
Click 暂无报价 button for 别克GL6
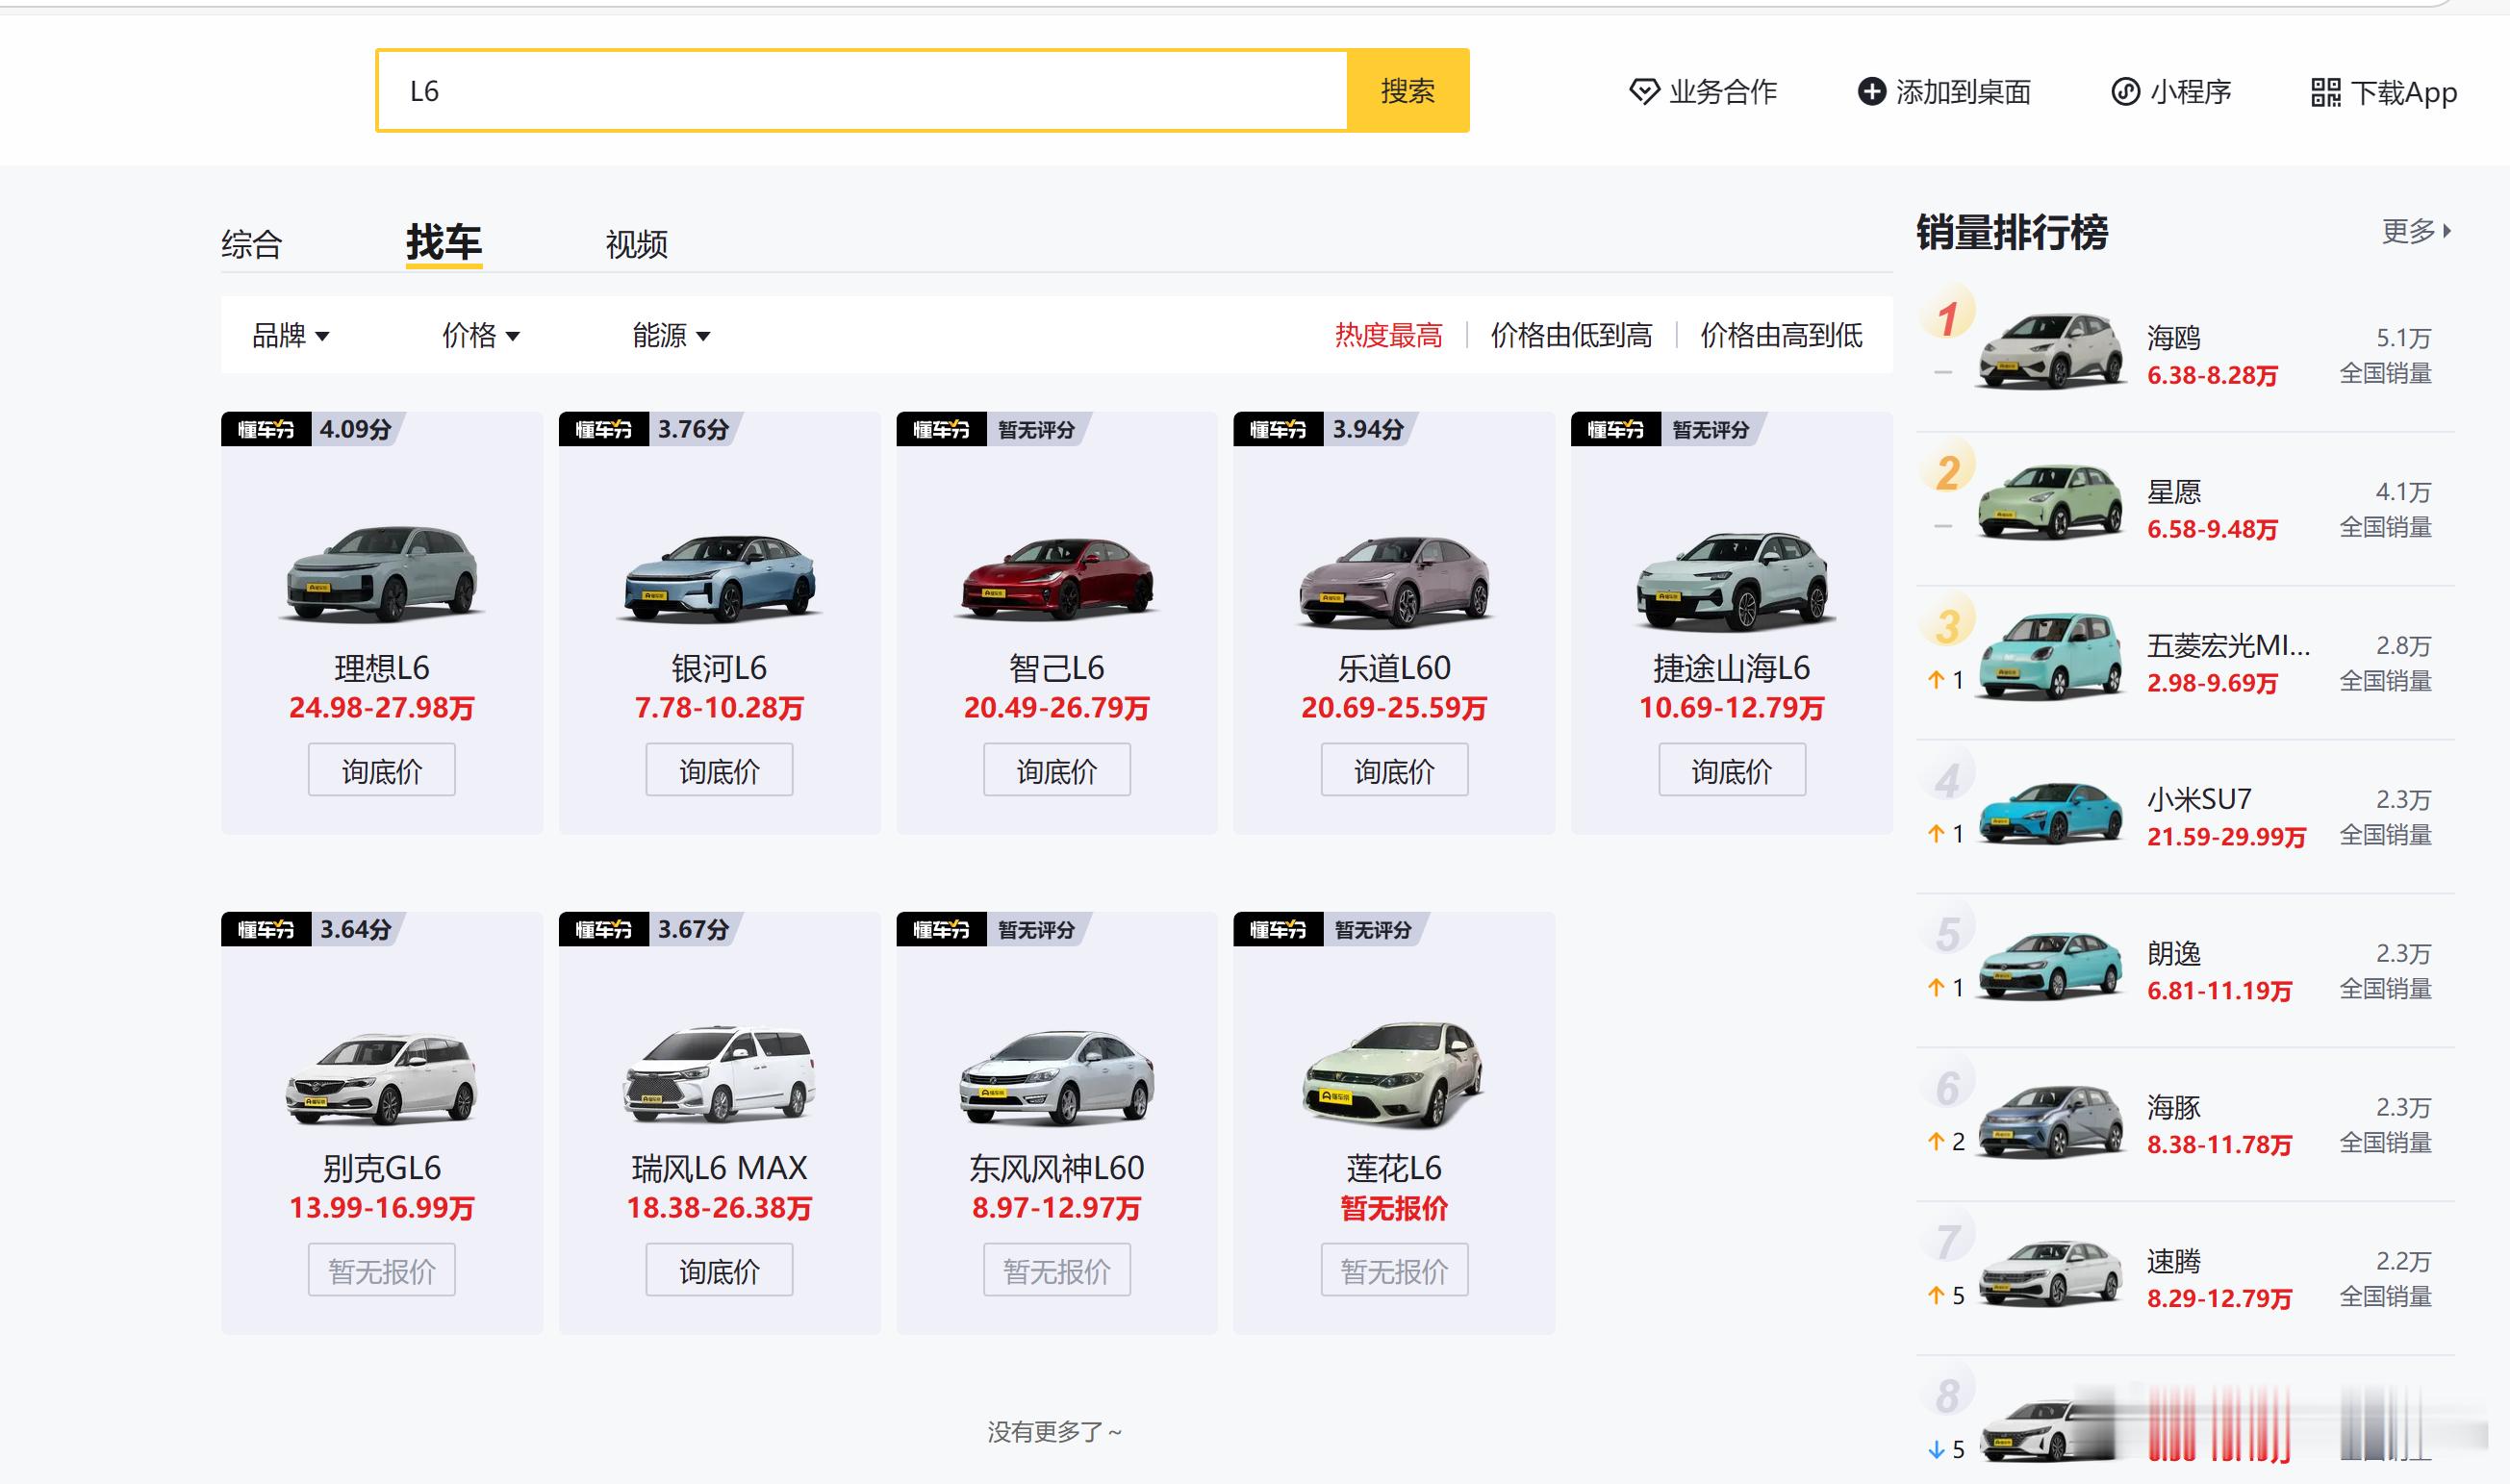click(382, 1270)
